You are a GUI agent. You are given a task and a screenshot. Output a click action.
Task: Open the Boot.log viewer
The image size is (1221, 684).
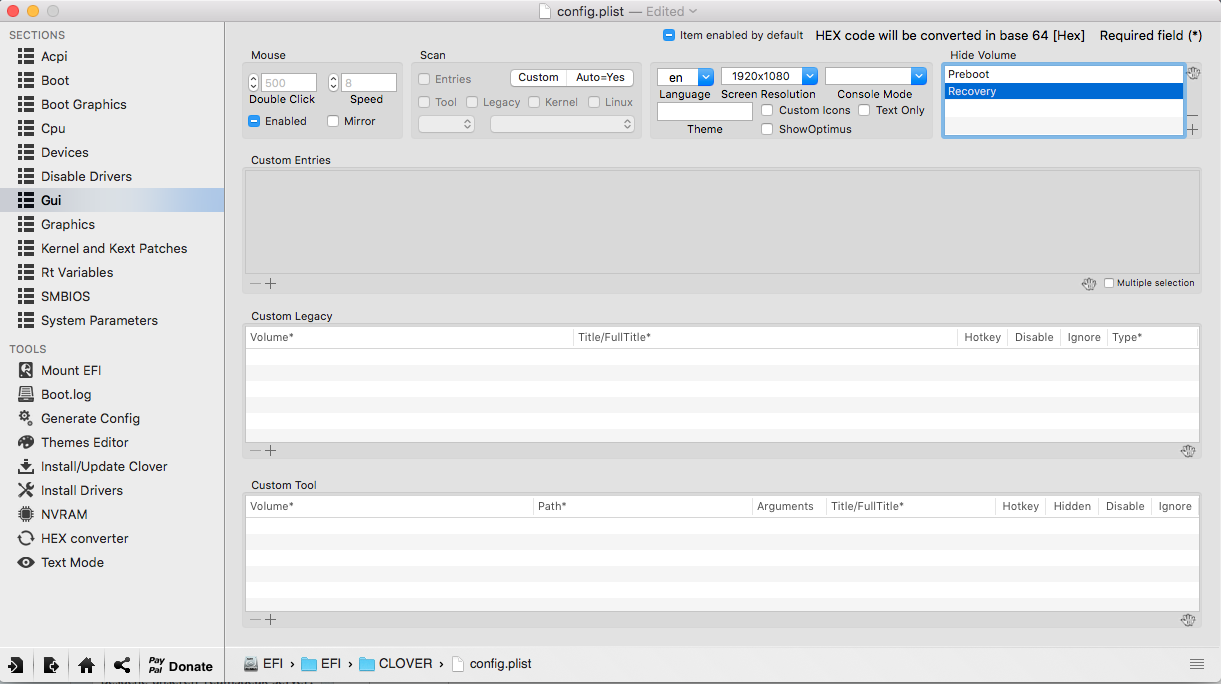(x=65, y=394)
